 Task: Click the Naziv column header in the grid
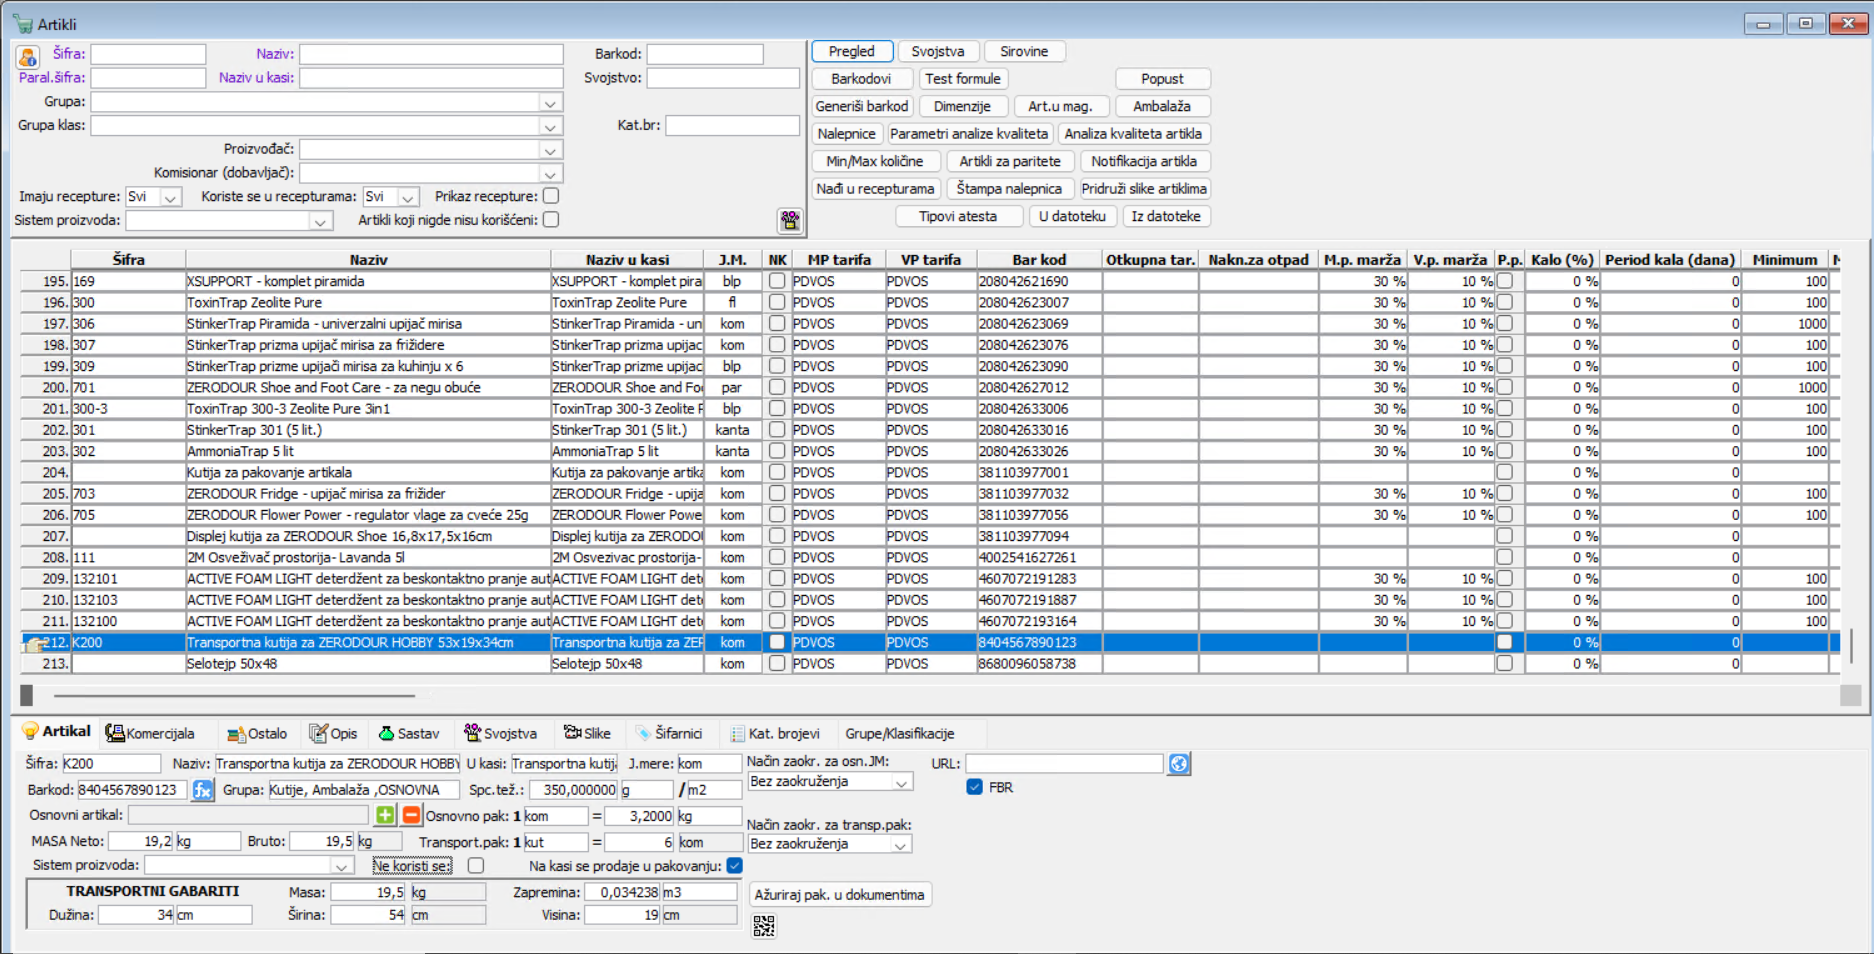point(368,259)
